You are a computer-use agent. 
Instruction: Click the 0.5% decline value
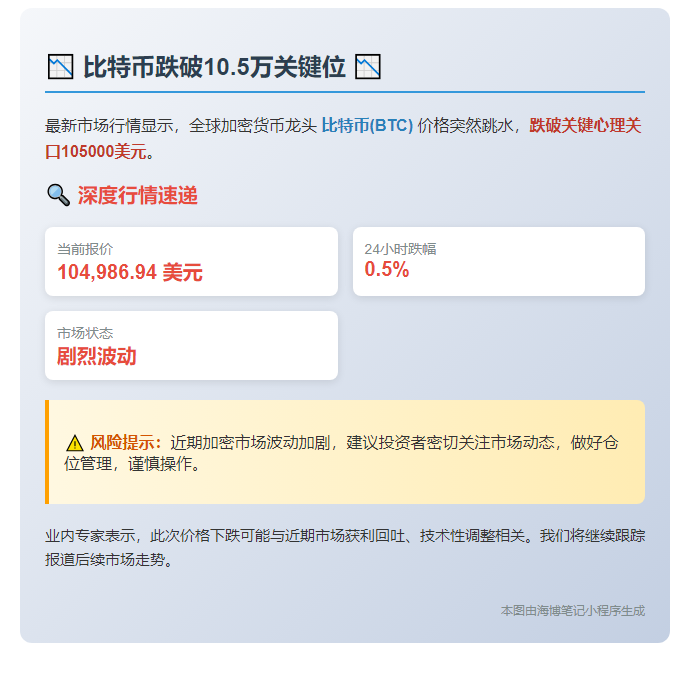click(387, 269)
